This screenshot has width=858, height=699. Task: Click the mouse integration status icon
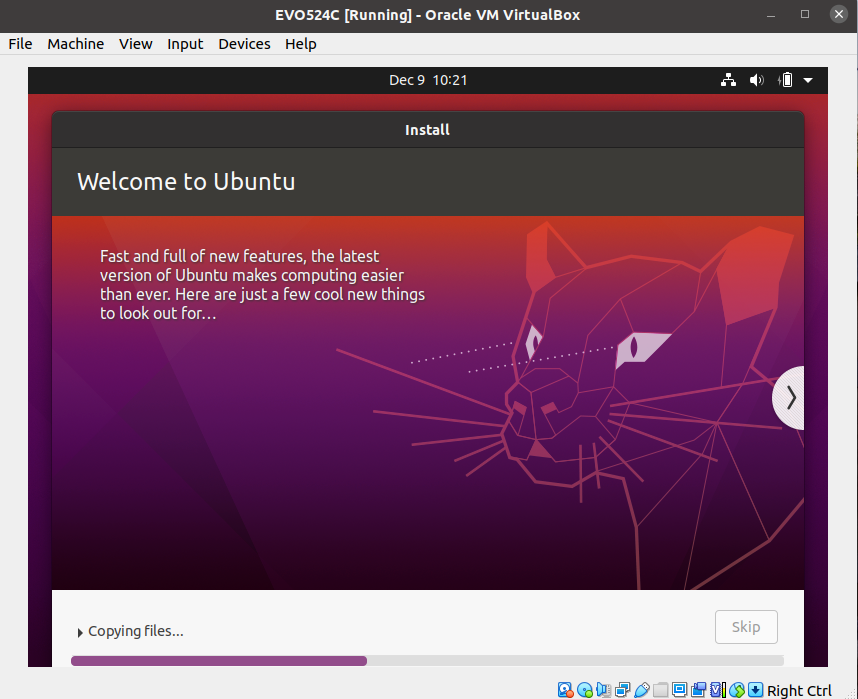[737, 690]
